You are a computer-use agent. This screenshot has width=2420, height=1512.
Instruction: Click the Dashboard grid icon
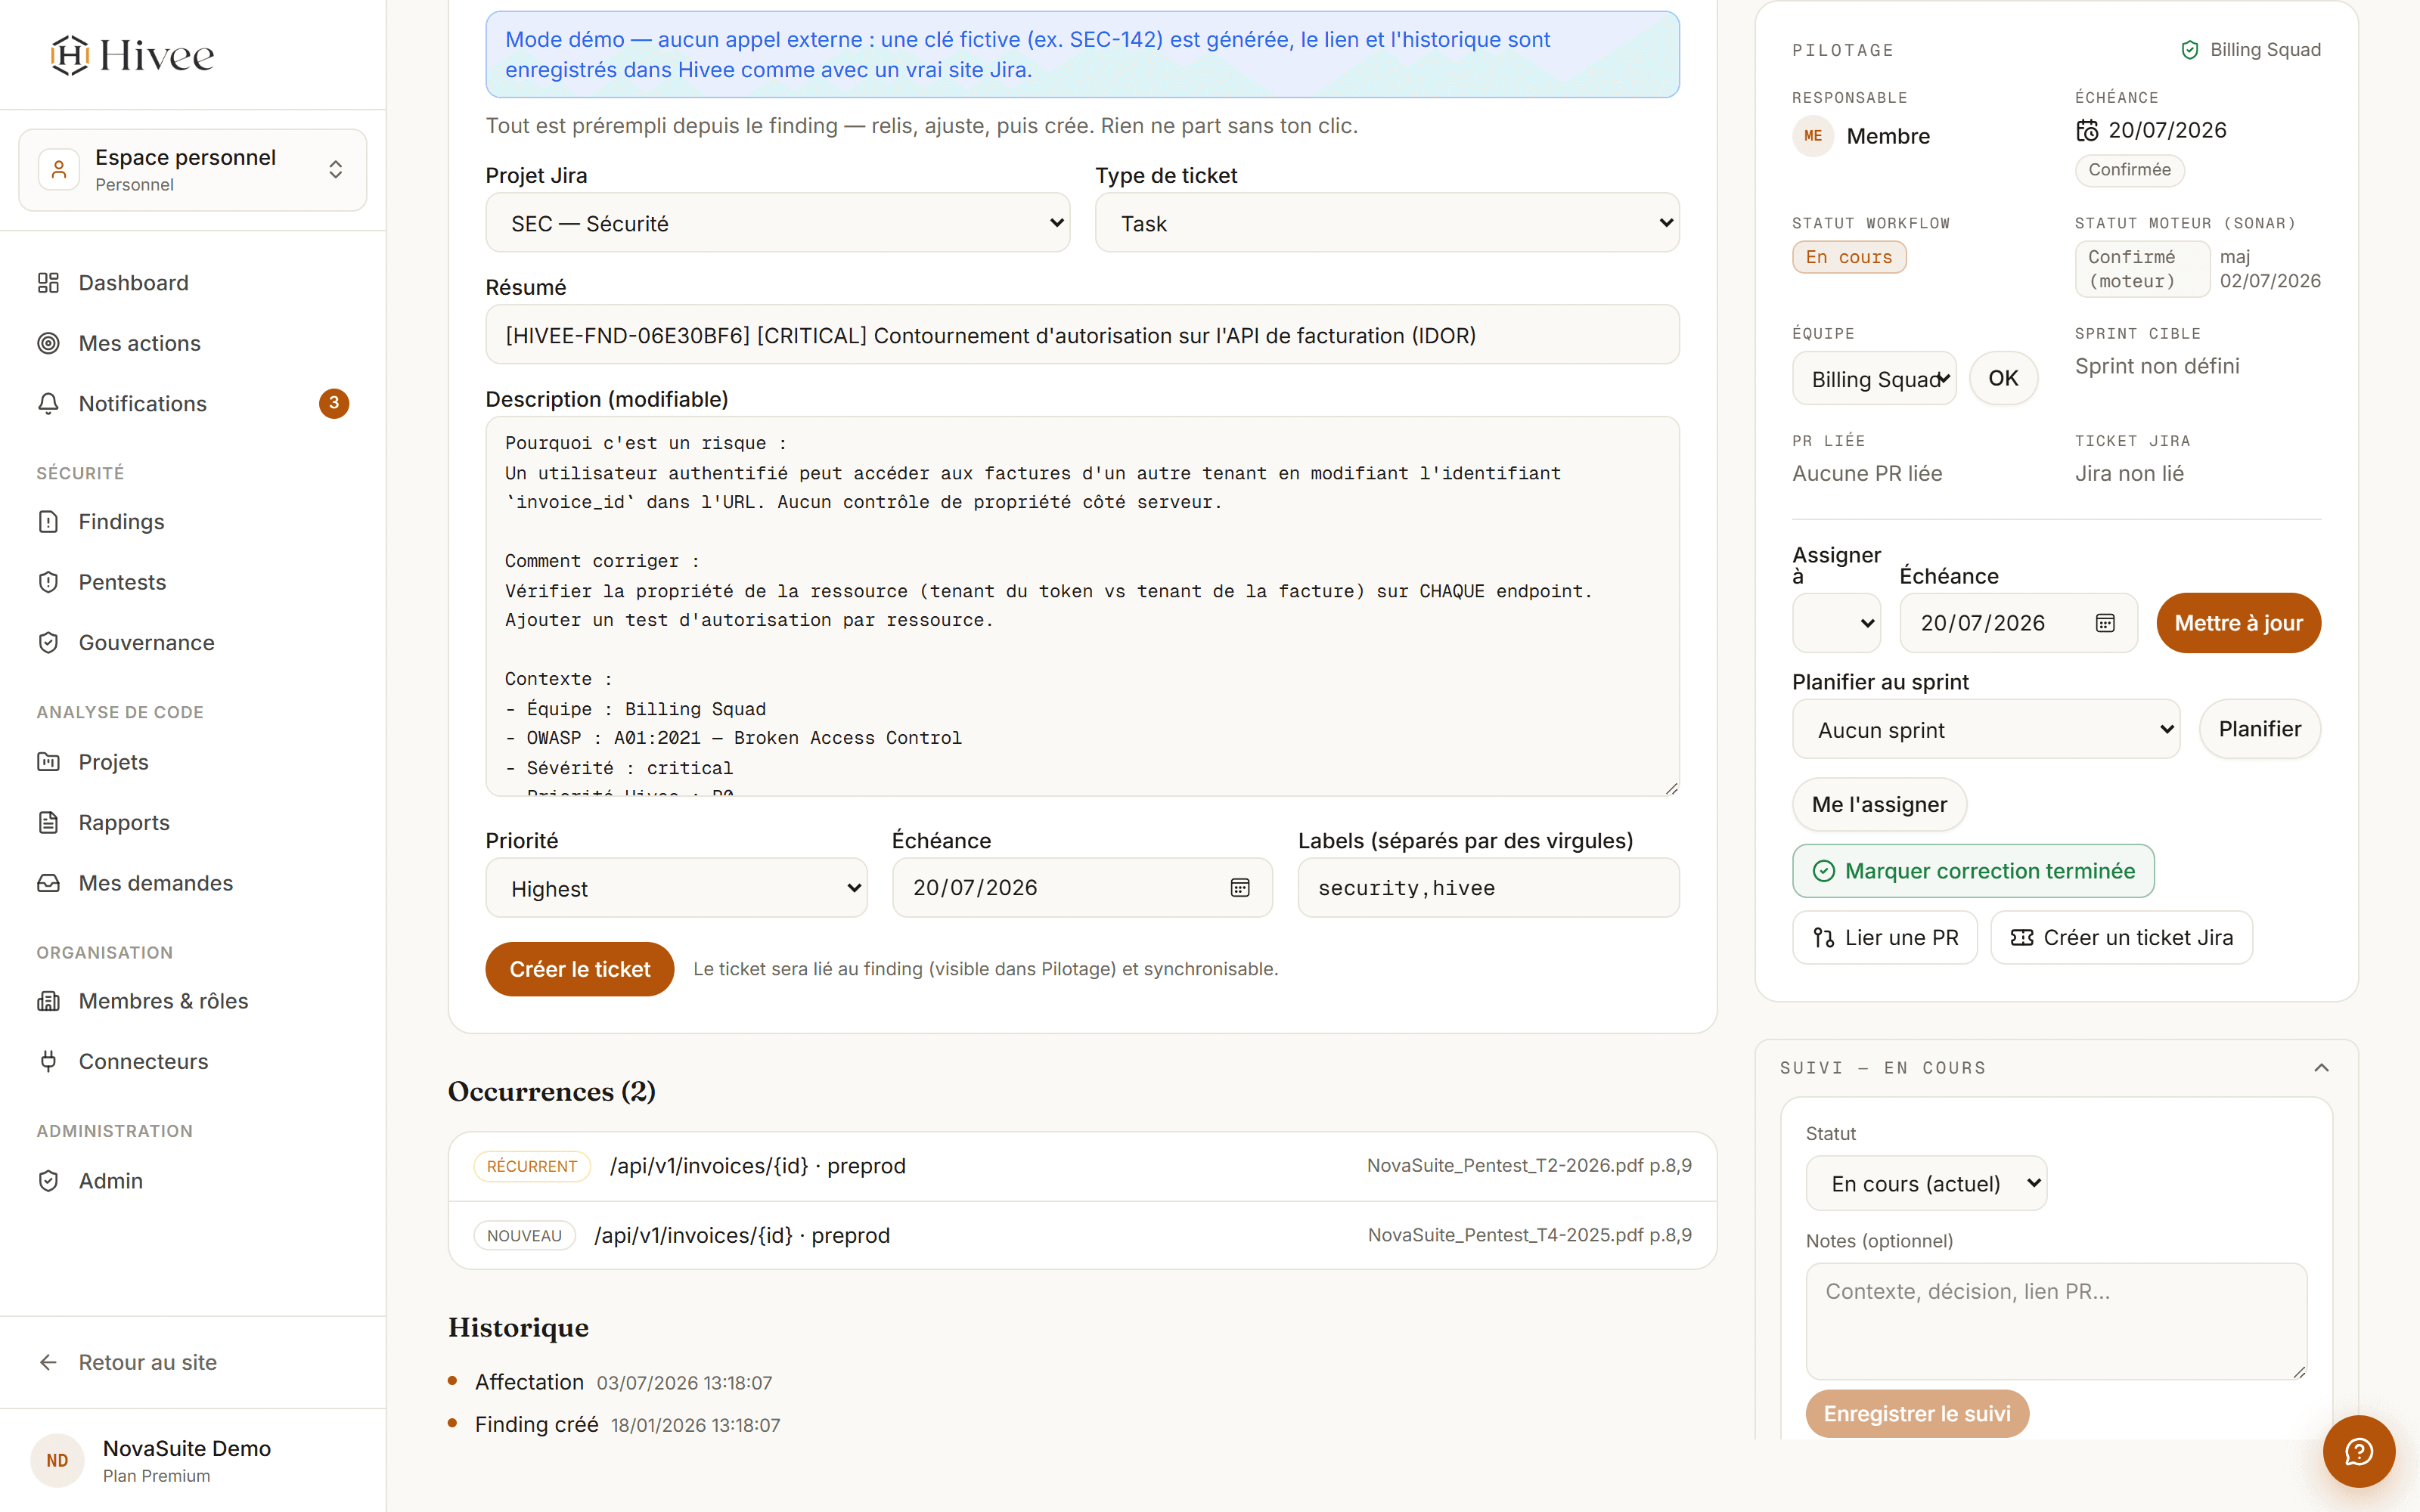[48, 283]
